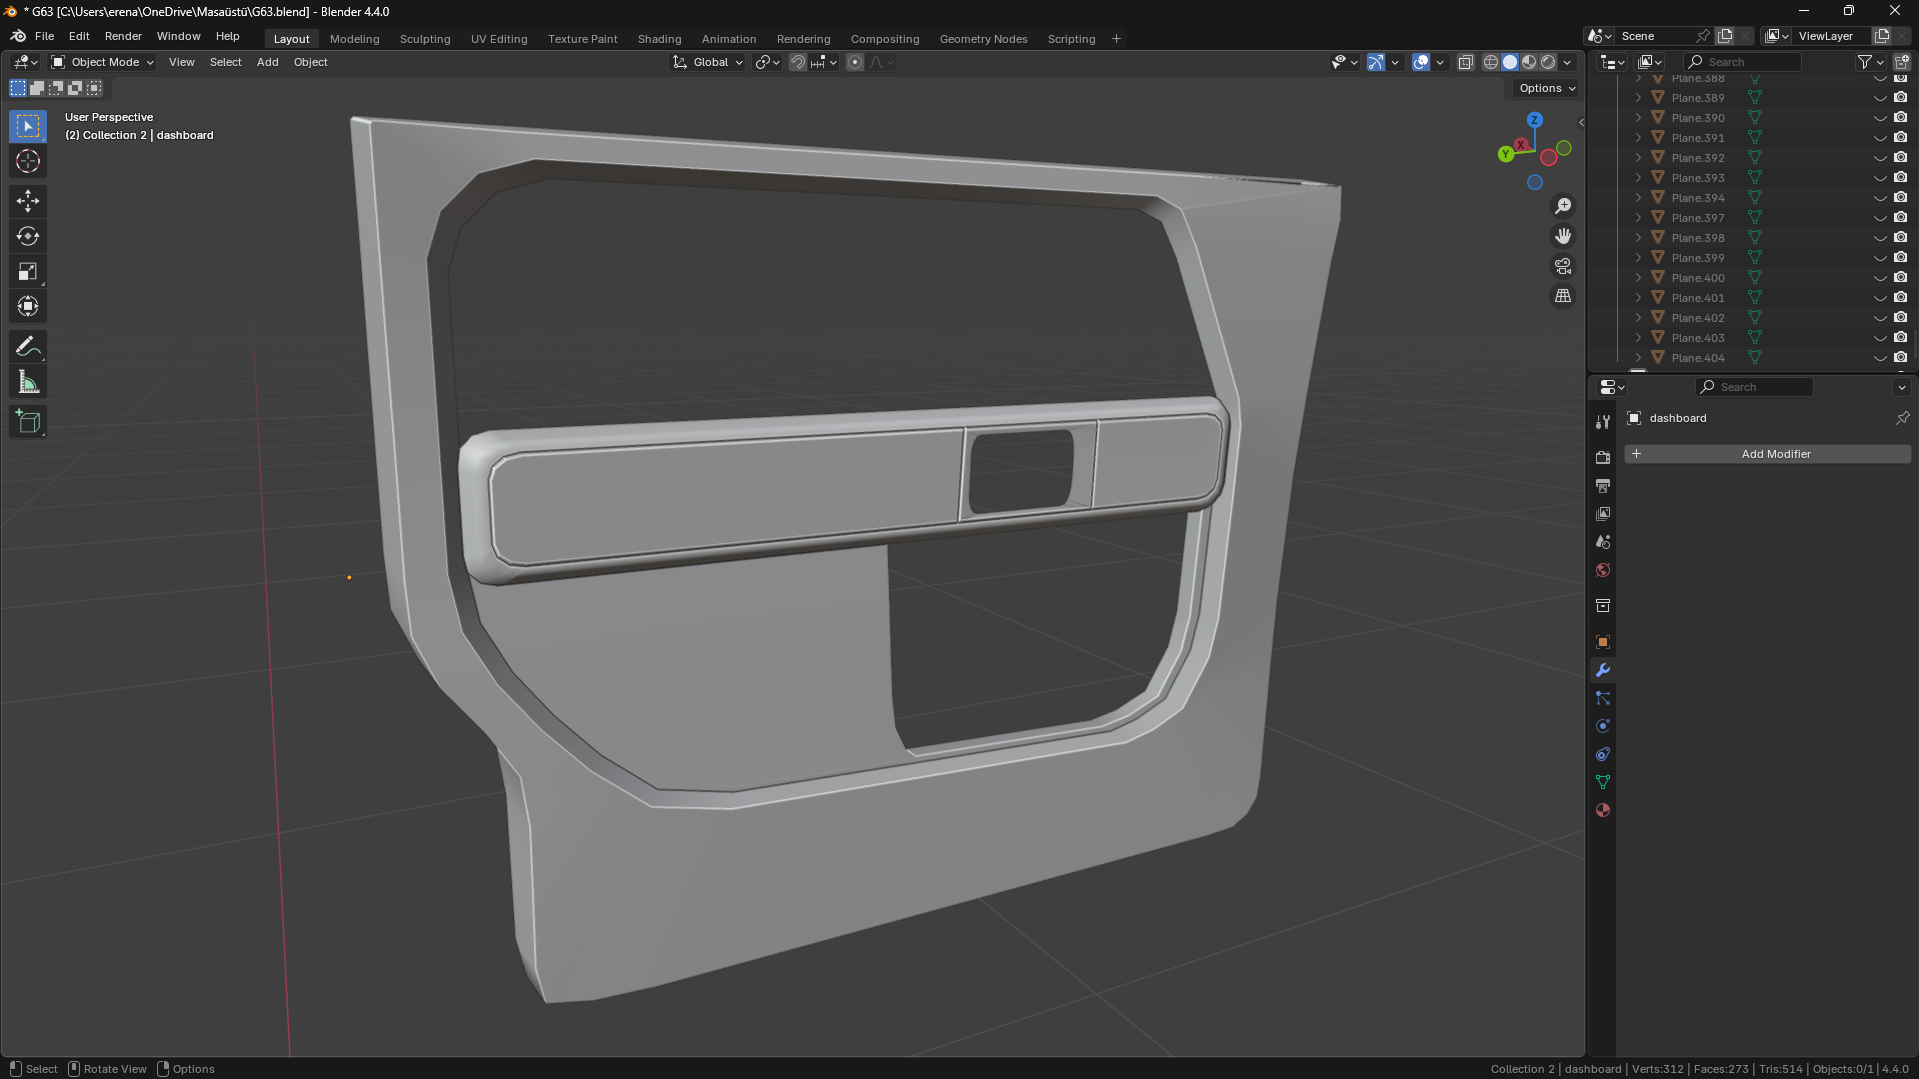Screen dimensions: 1919x1079
Task: Select the Measure ruler tool
Action: click(x=28, y=382)
